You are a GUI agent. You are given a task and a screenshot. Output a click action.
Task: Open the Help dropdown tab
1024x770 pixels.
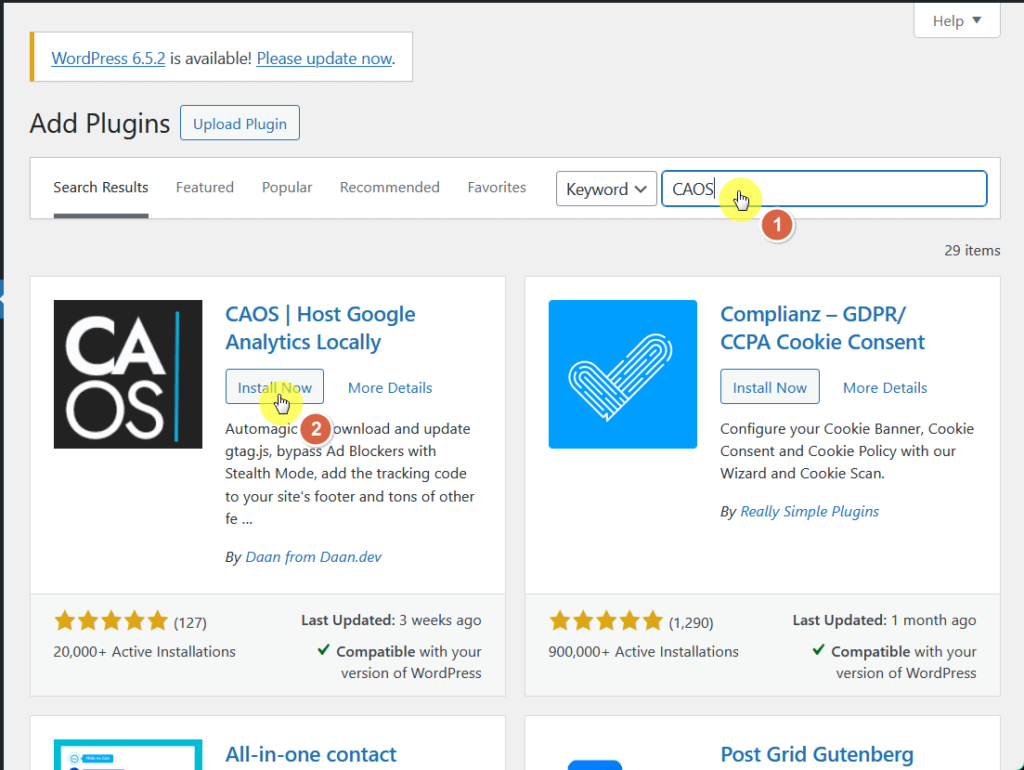click(x=956, y=21)
